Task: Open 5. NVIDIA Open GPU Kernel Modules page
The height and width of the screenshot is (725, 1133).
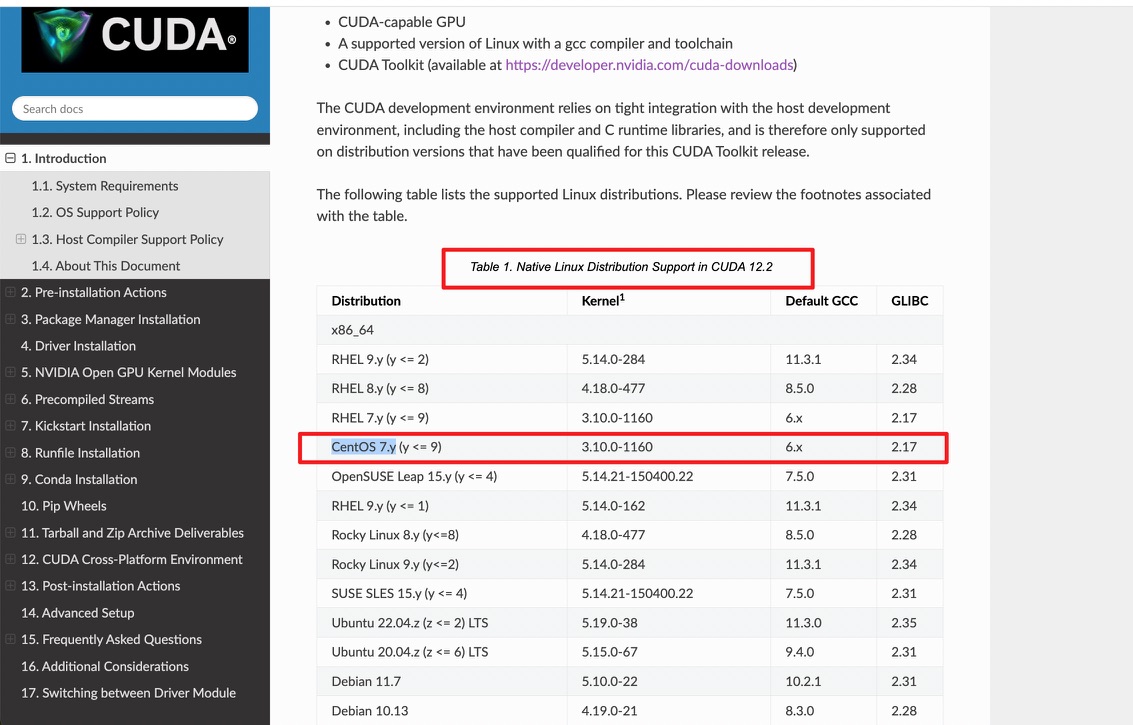Action: pyautogui.click(x=129, y=372)
